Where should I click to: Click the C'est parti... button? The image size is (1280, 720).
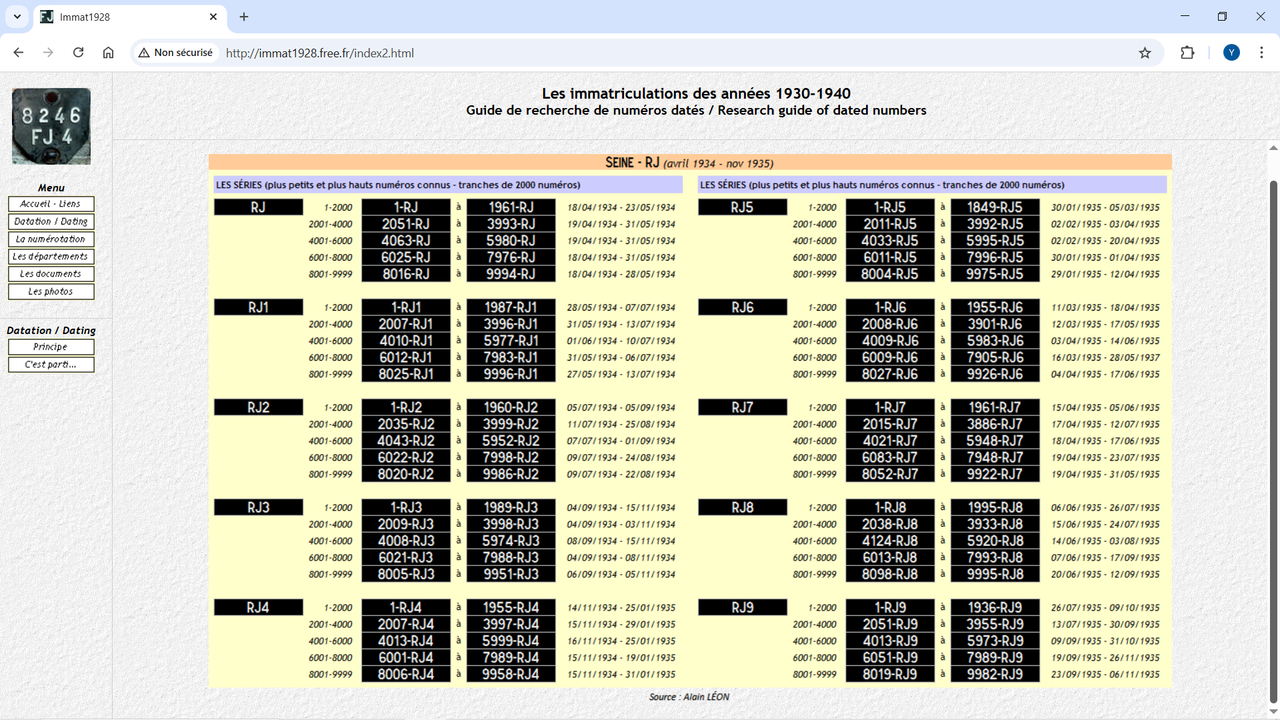click(51, 365)
